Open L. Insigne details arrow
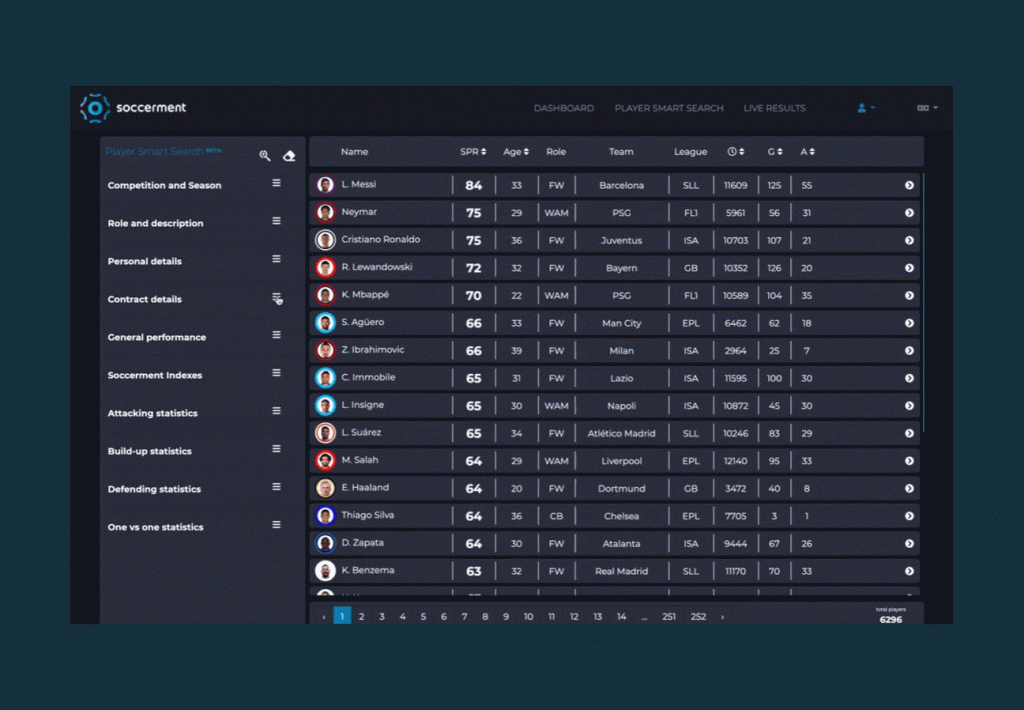Image resolution: width=1024 pixels, height=710 pixels. (909, 406)
